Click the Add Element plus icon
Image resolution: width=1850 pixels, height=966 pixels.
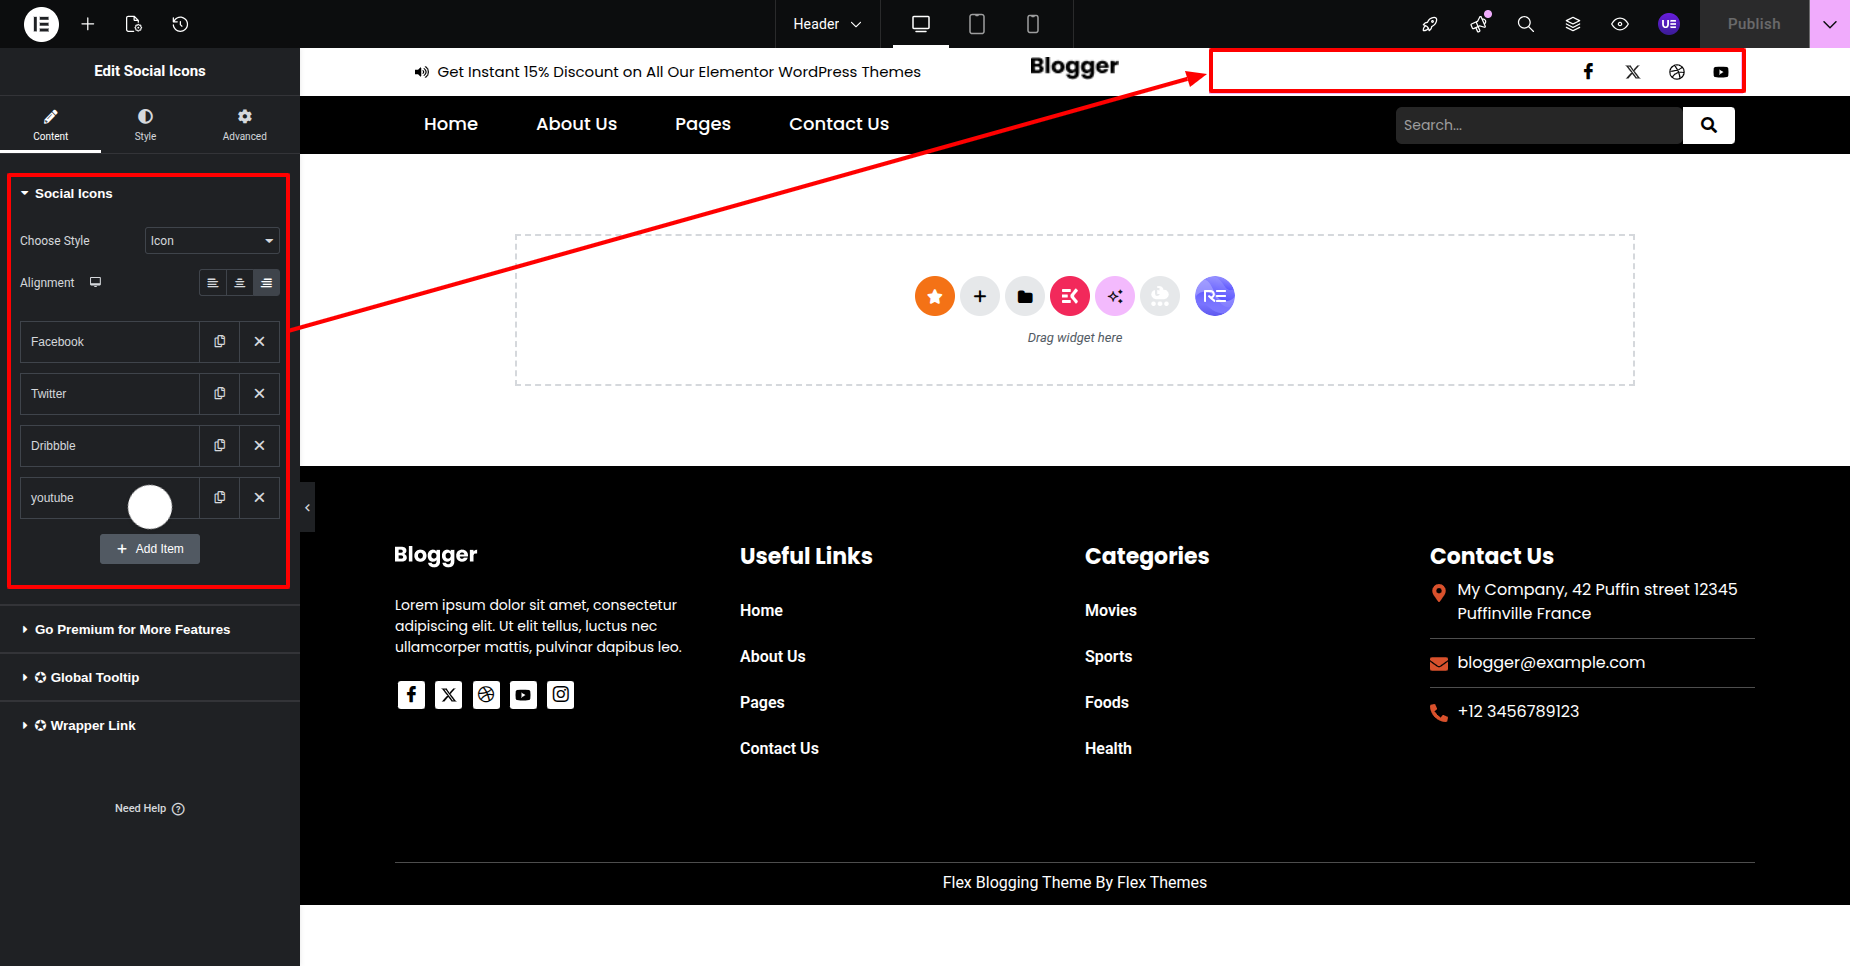pos(88,24)
